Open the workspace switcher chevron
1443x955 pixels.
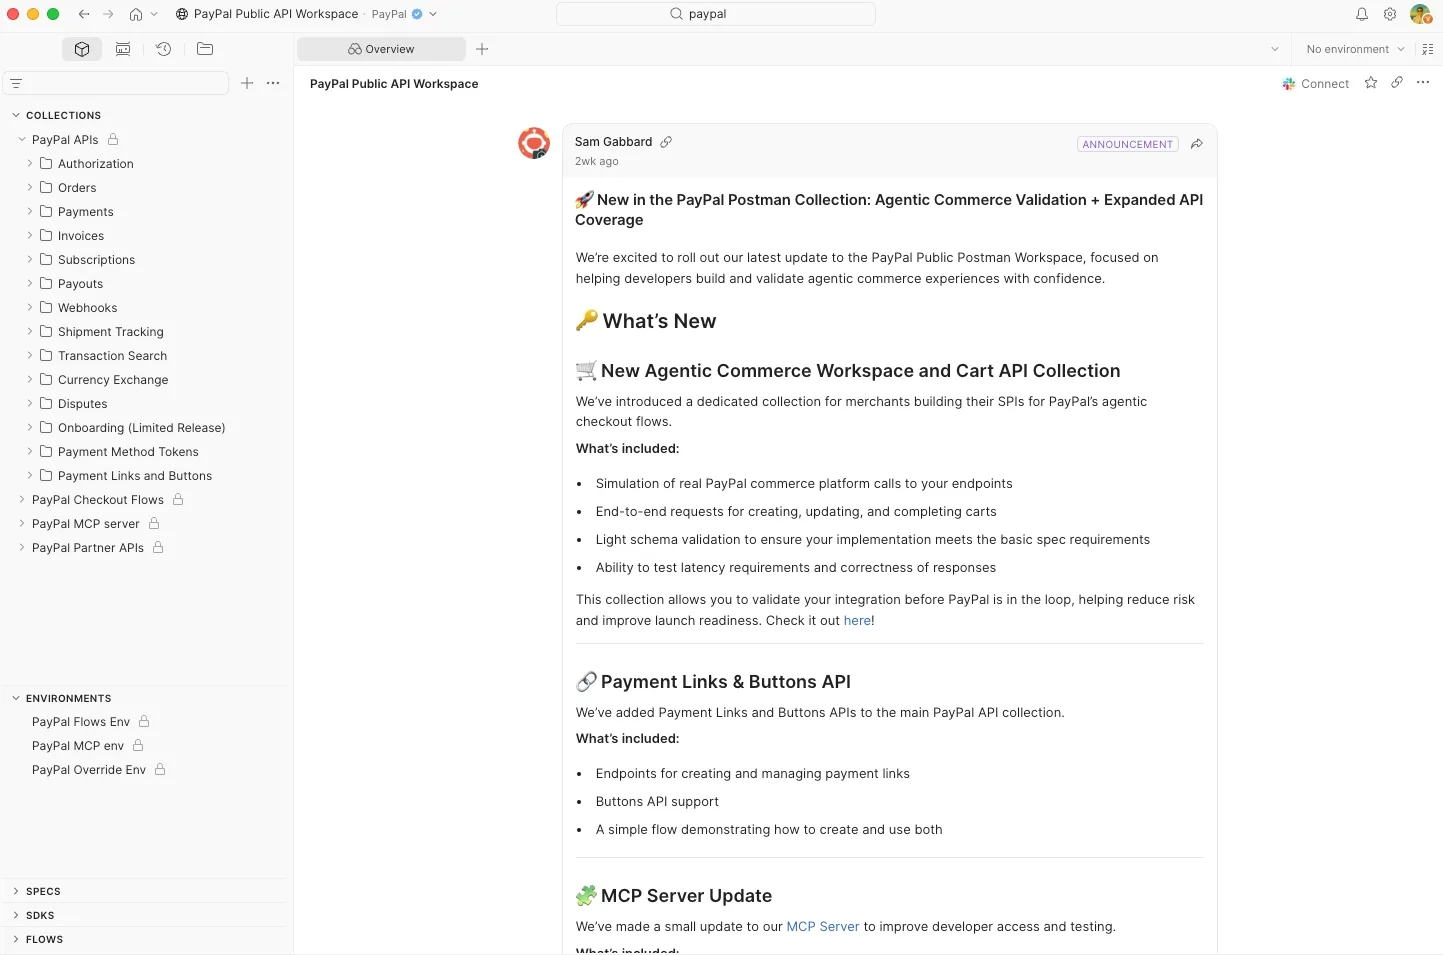coord(433,14)
